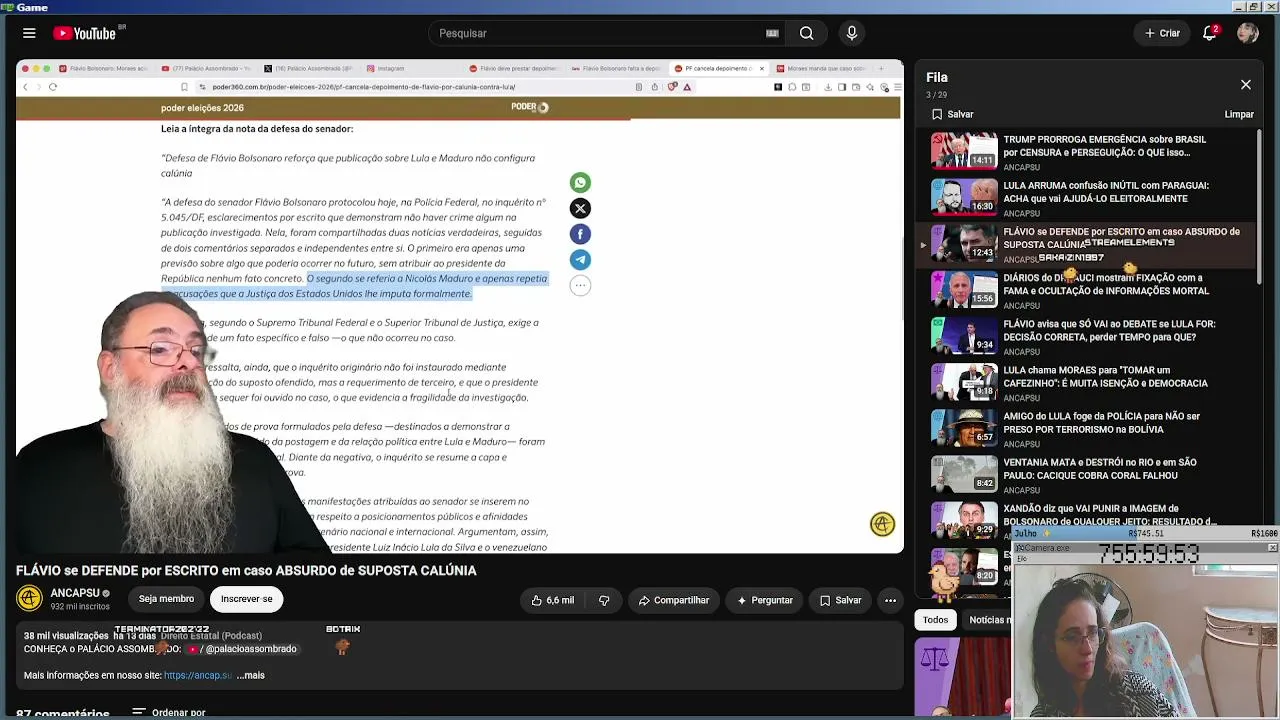Click the 'Direito Estatal (Podcast)' text
Screen dimensions: 1280x720
[211, 636]
